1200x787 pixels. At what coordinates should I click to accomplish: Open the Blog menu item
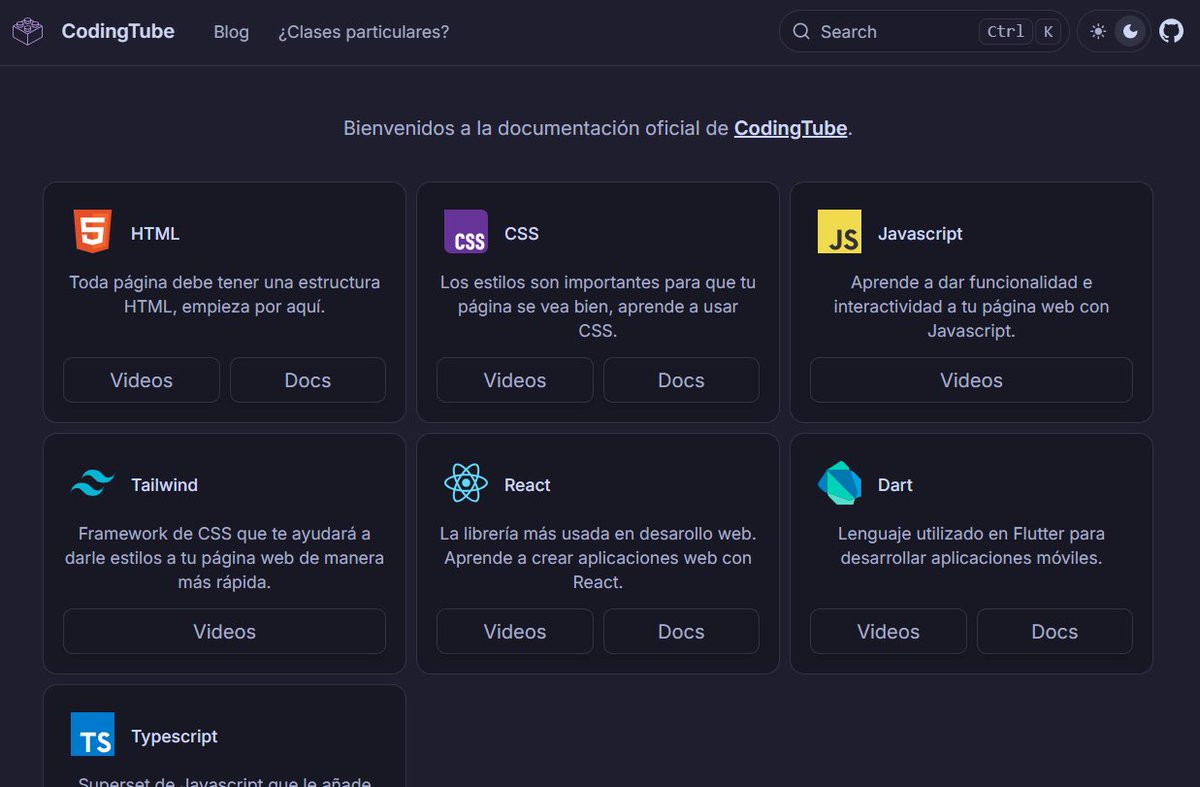click(231, 32)
